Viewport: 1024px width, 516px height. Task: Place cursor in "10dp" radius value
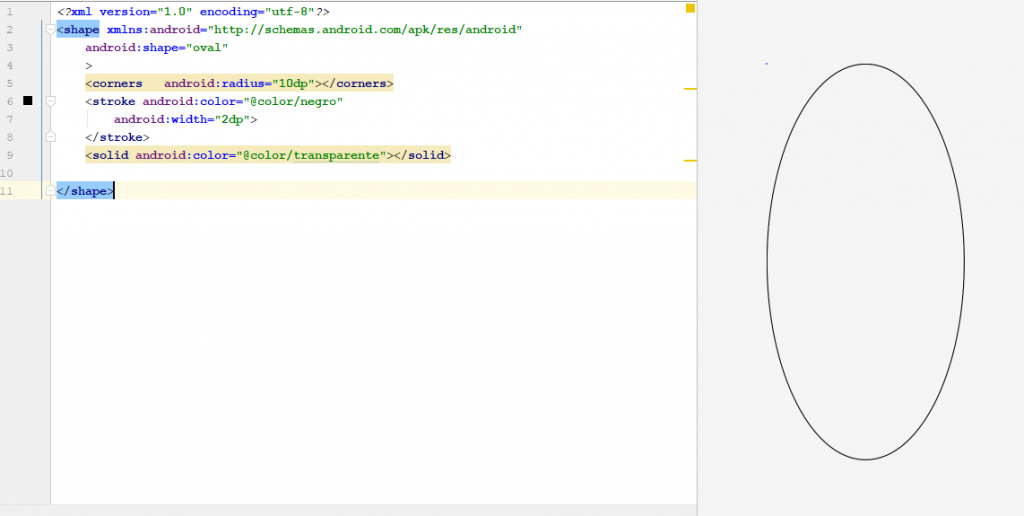coord(294,84)
